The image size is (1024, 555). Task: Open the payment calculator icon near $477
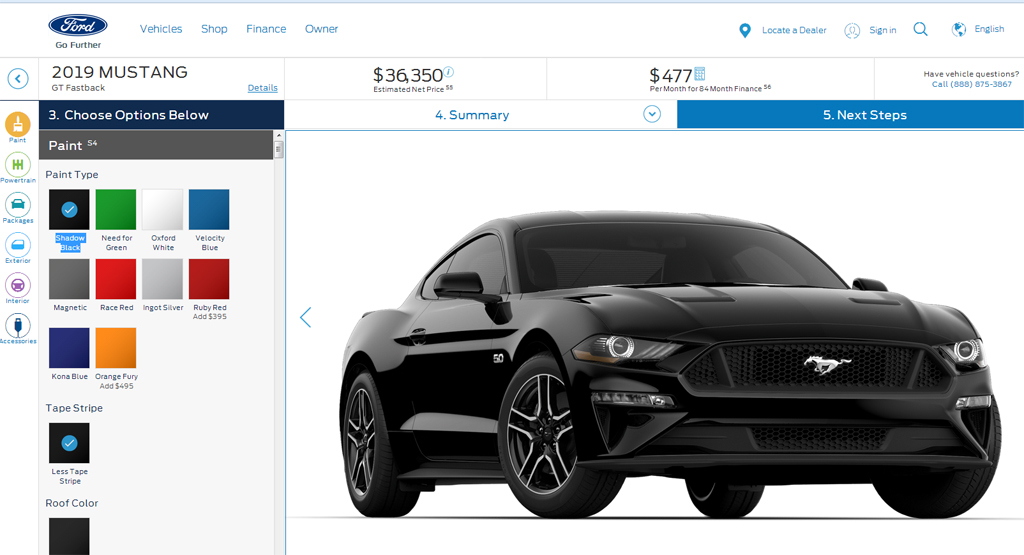(699, 73)
